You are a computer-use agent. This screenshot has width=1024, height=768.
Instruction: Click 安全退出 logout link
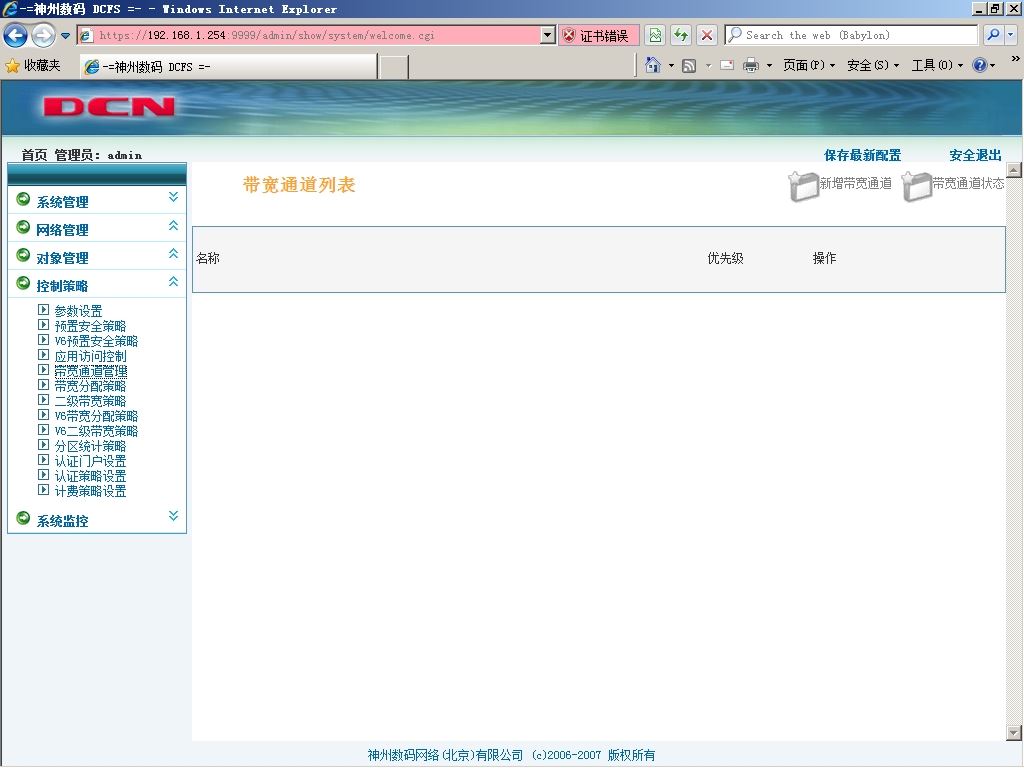(975, 155)
